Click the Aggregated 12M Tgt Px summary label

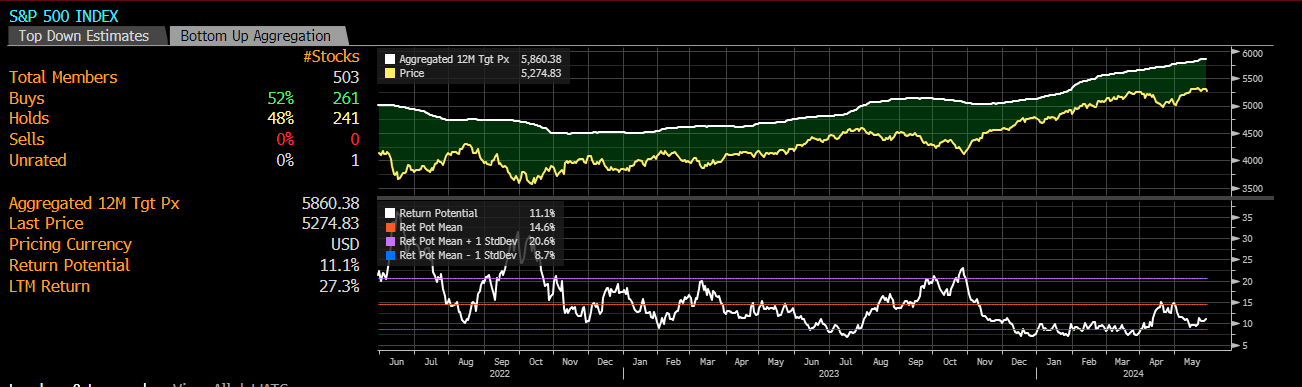click(x=94, y=203)
